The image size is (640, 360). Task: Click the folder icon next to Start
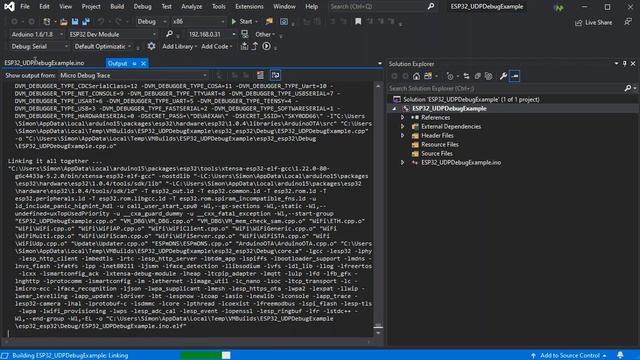click(x=269, y=21)
